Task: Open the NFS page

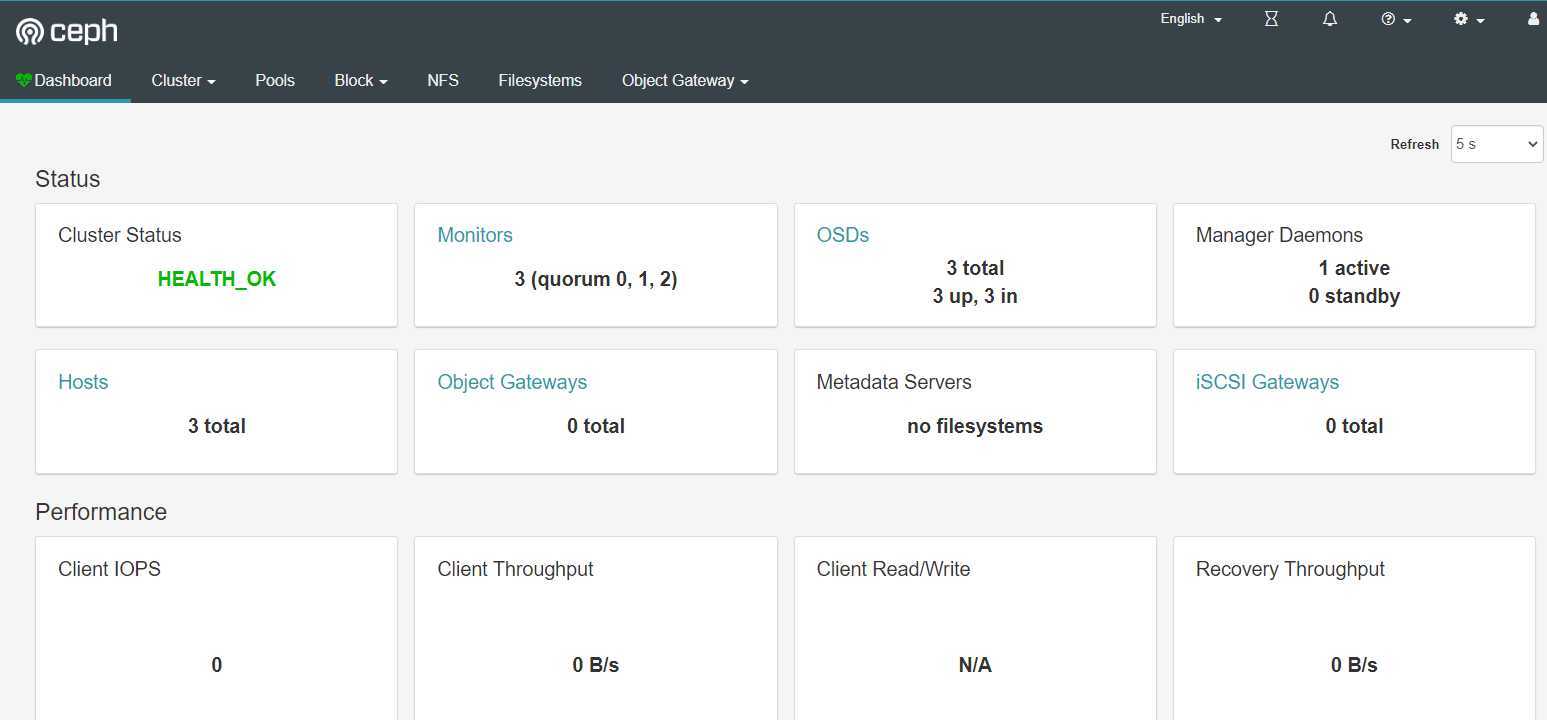Action: (x=443, y=80)
